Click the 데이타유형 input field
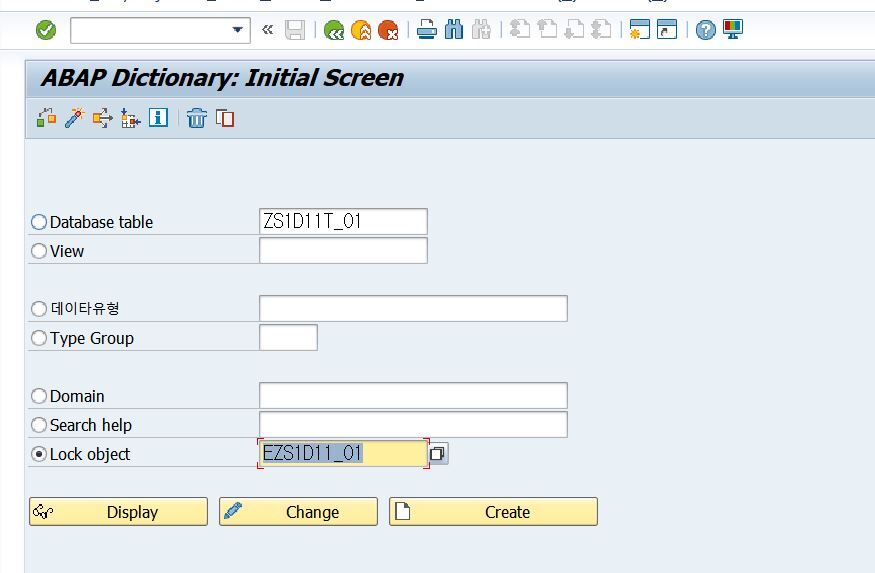 [x=414, y=309]
